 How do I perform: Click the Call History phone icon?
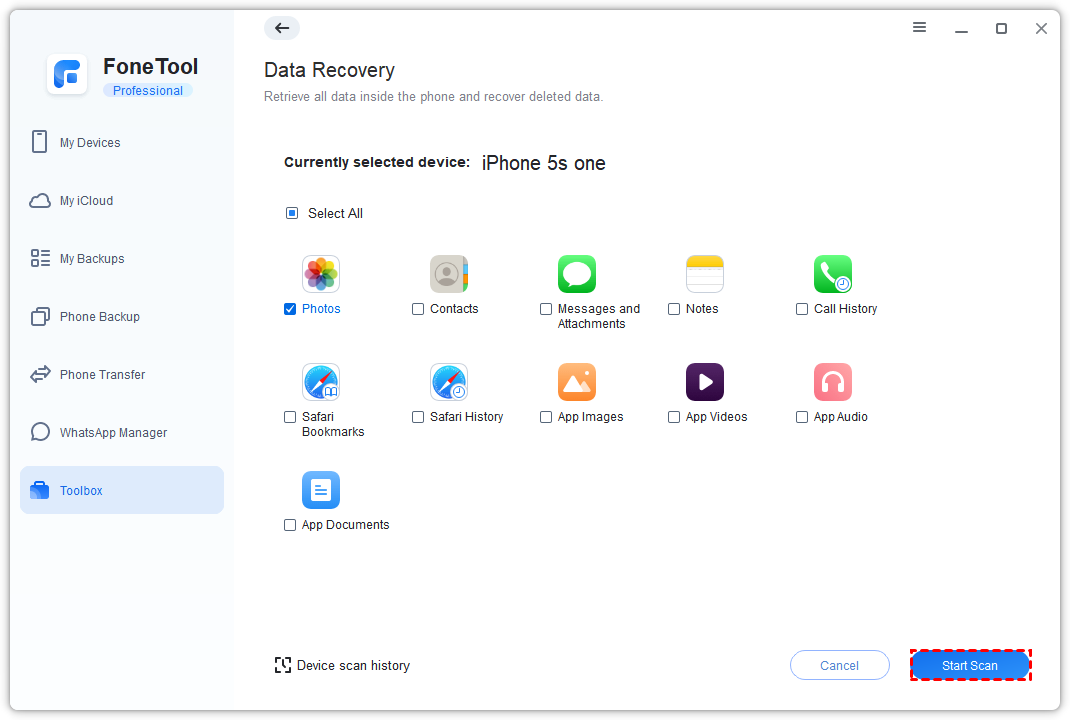(832, 274)
